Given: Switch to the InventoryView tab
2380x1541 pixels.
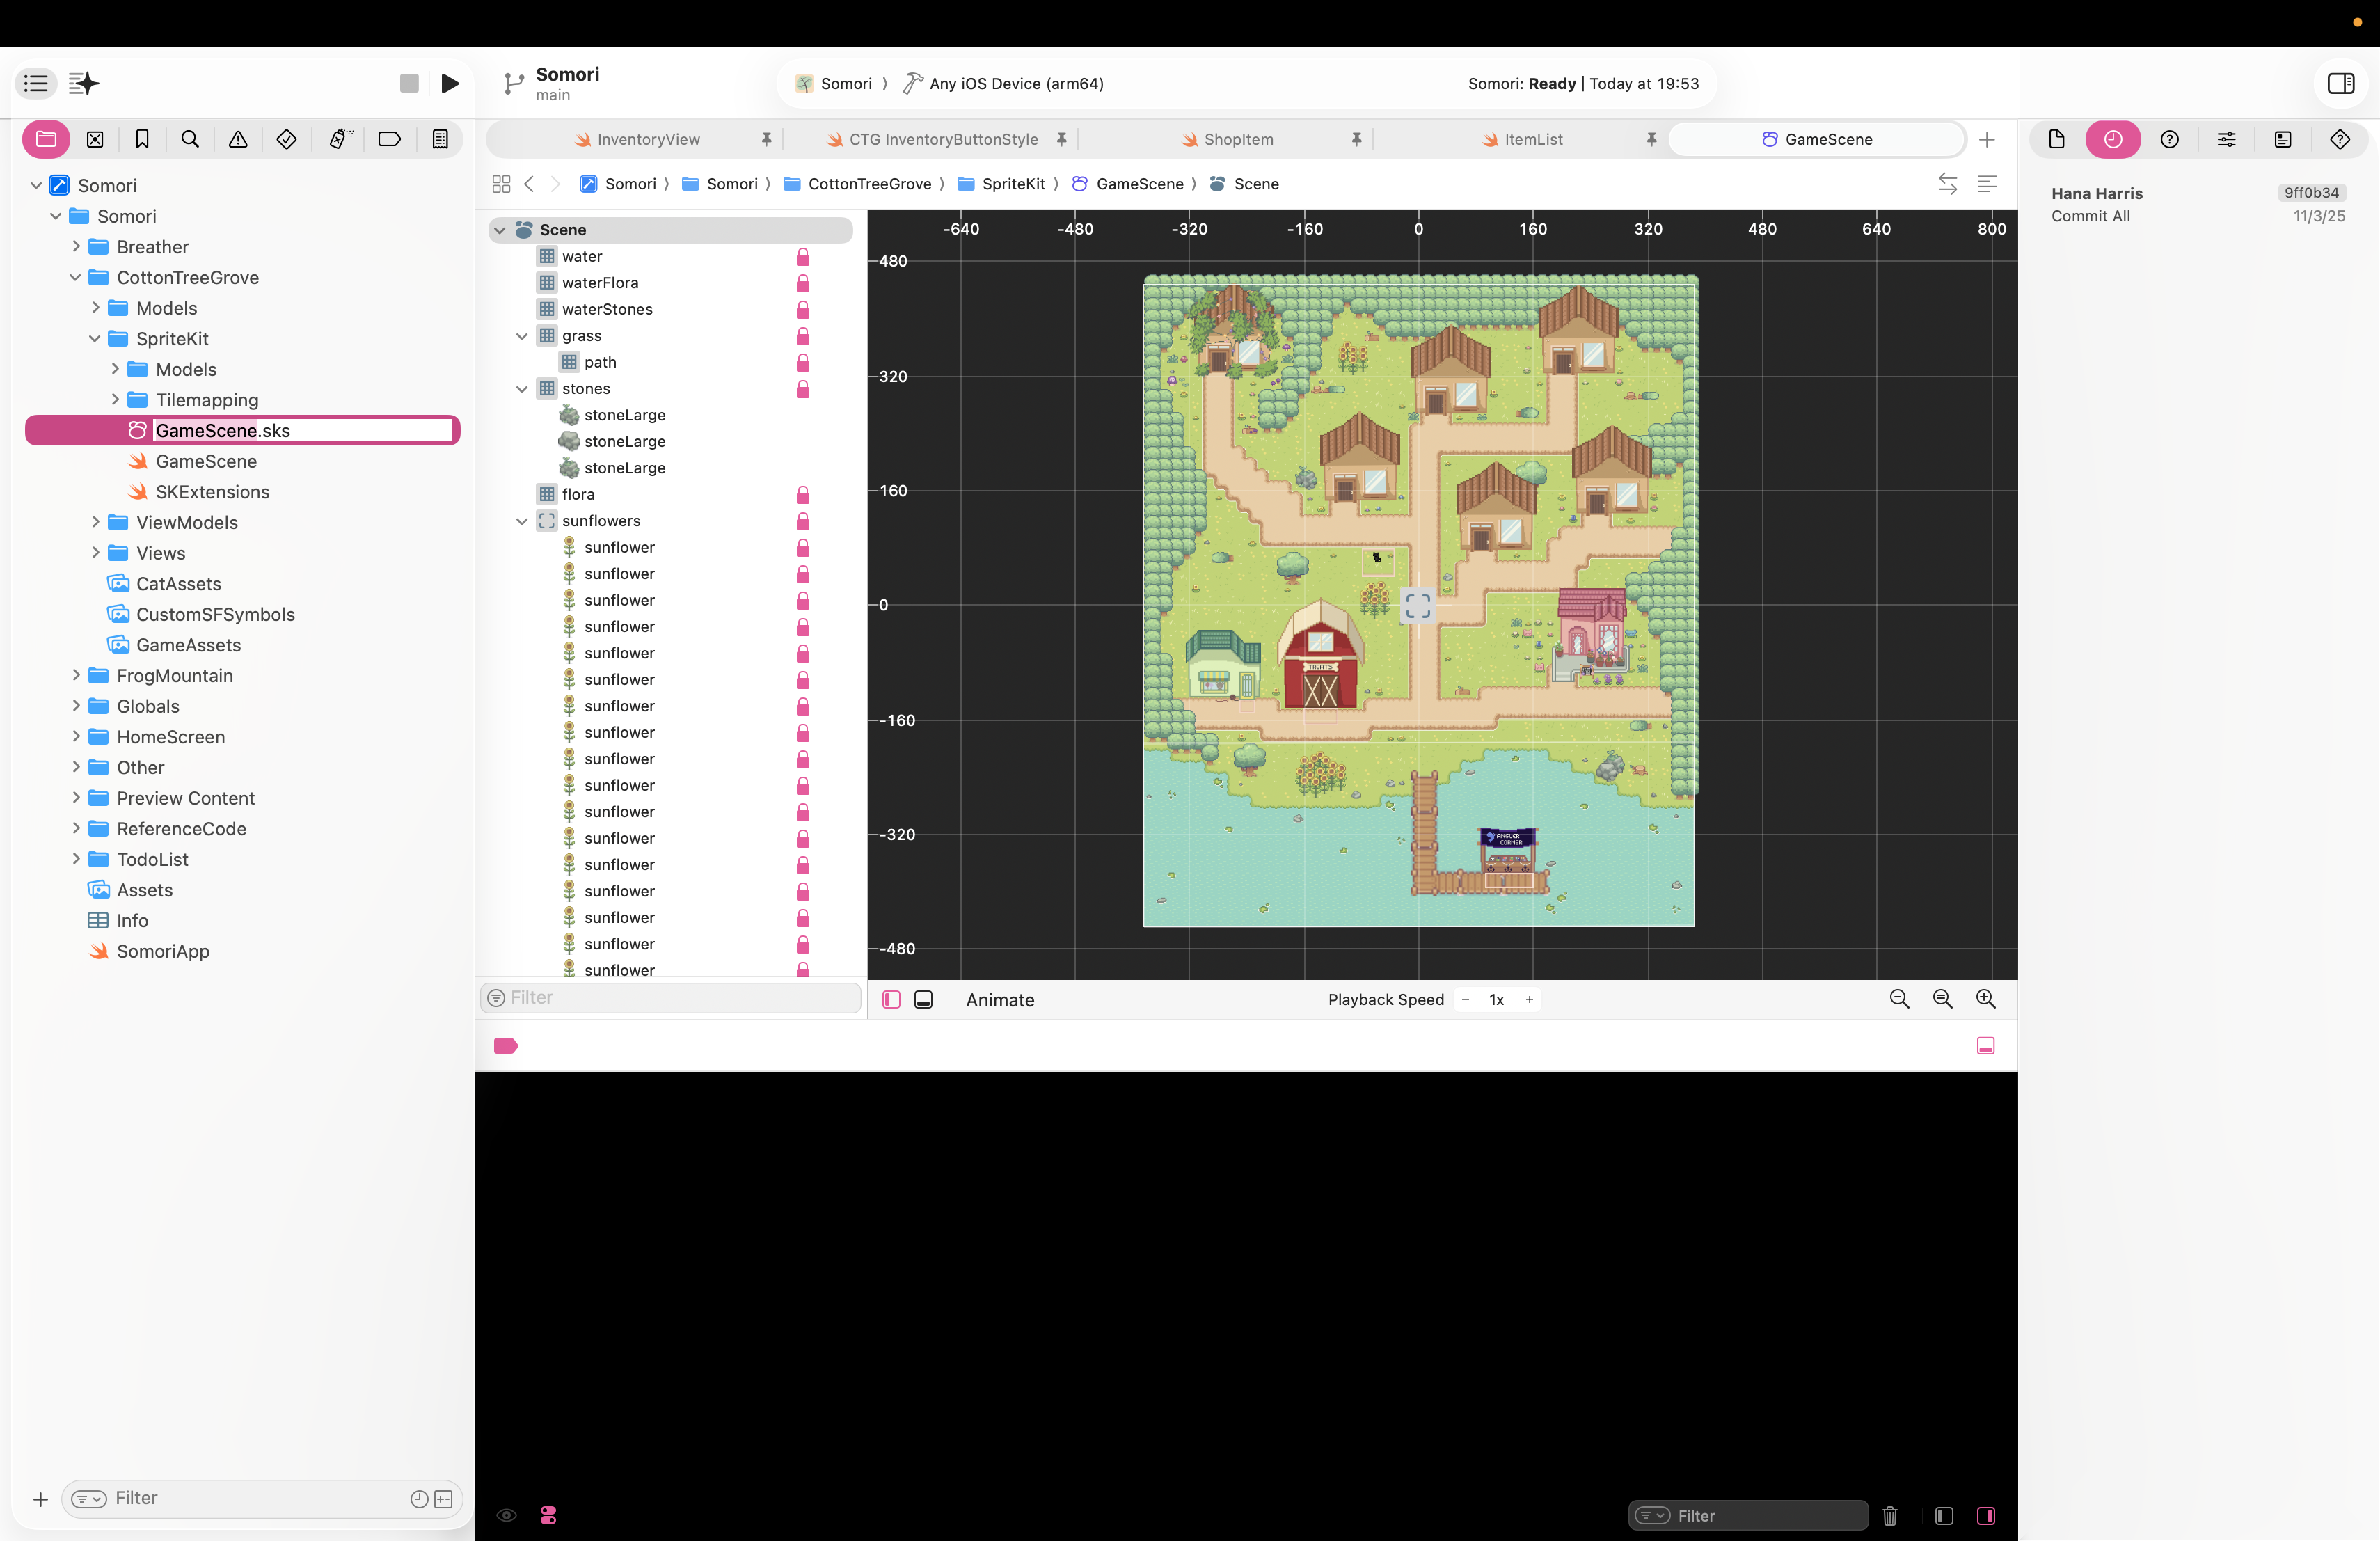Looking at the screenshot, I should click(x=647, y=139).
